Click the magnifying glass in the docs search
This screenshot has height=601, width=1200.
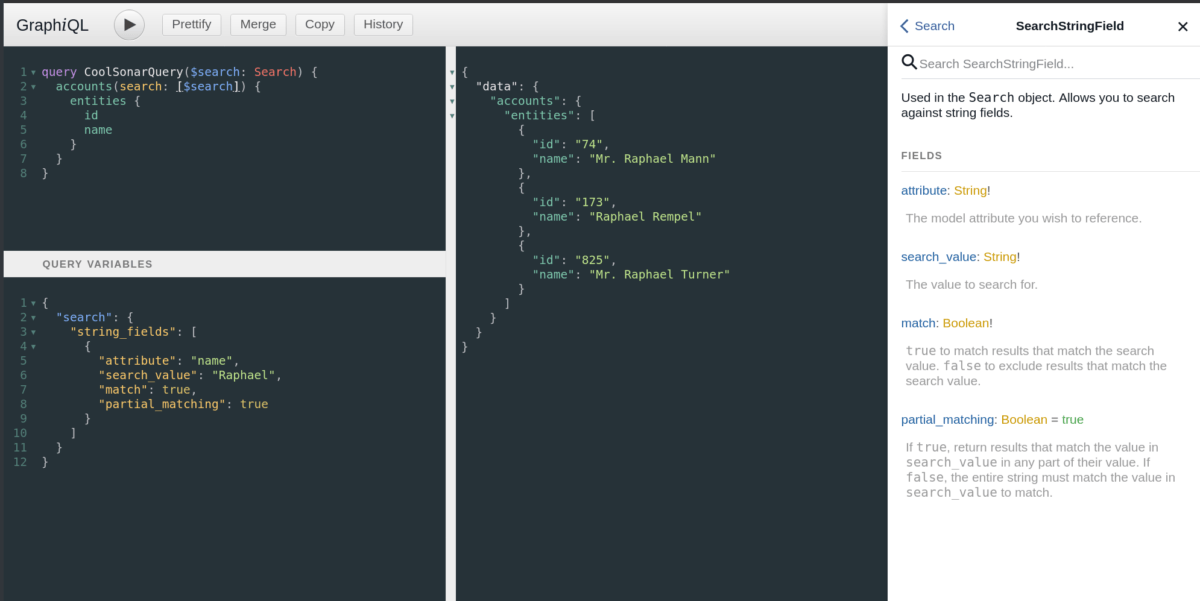pos(909,62)
